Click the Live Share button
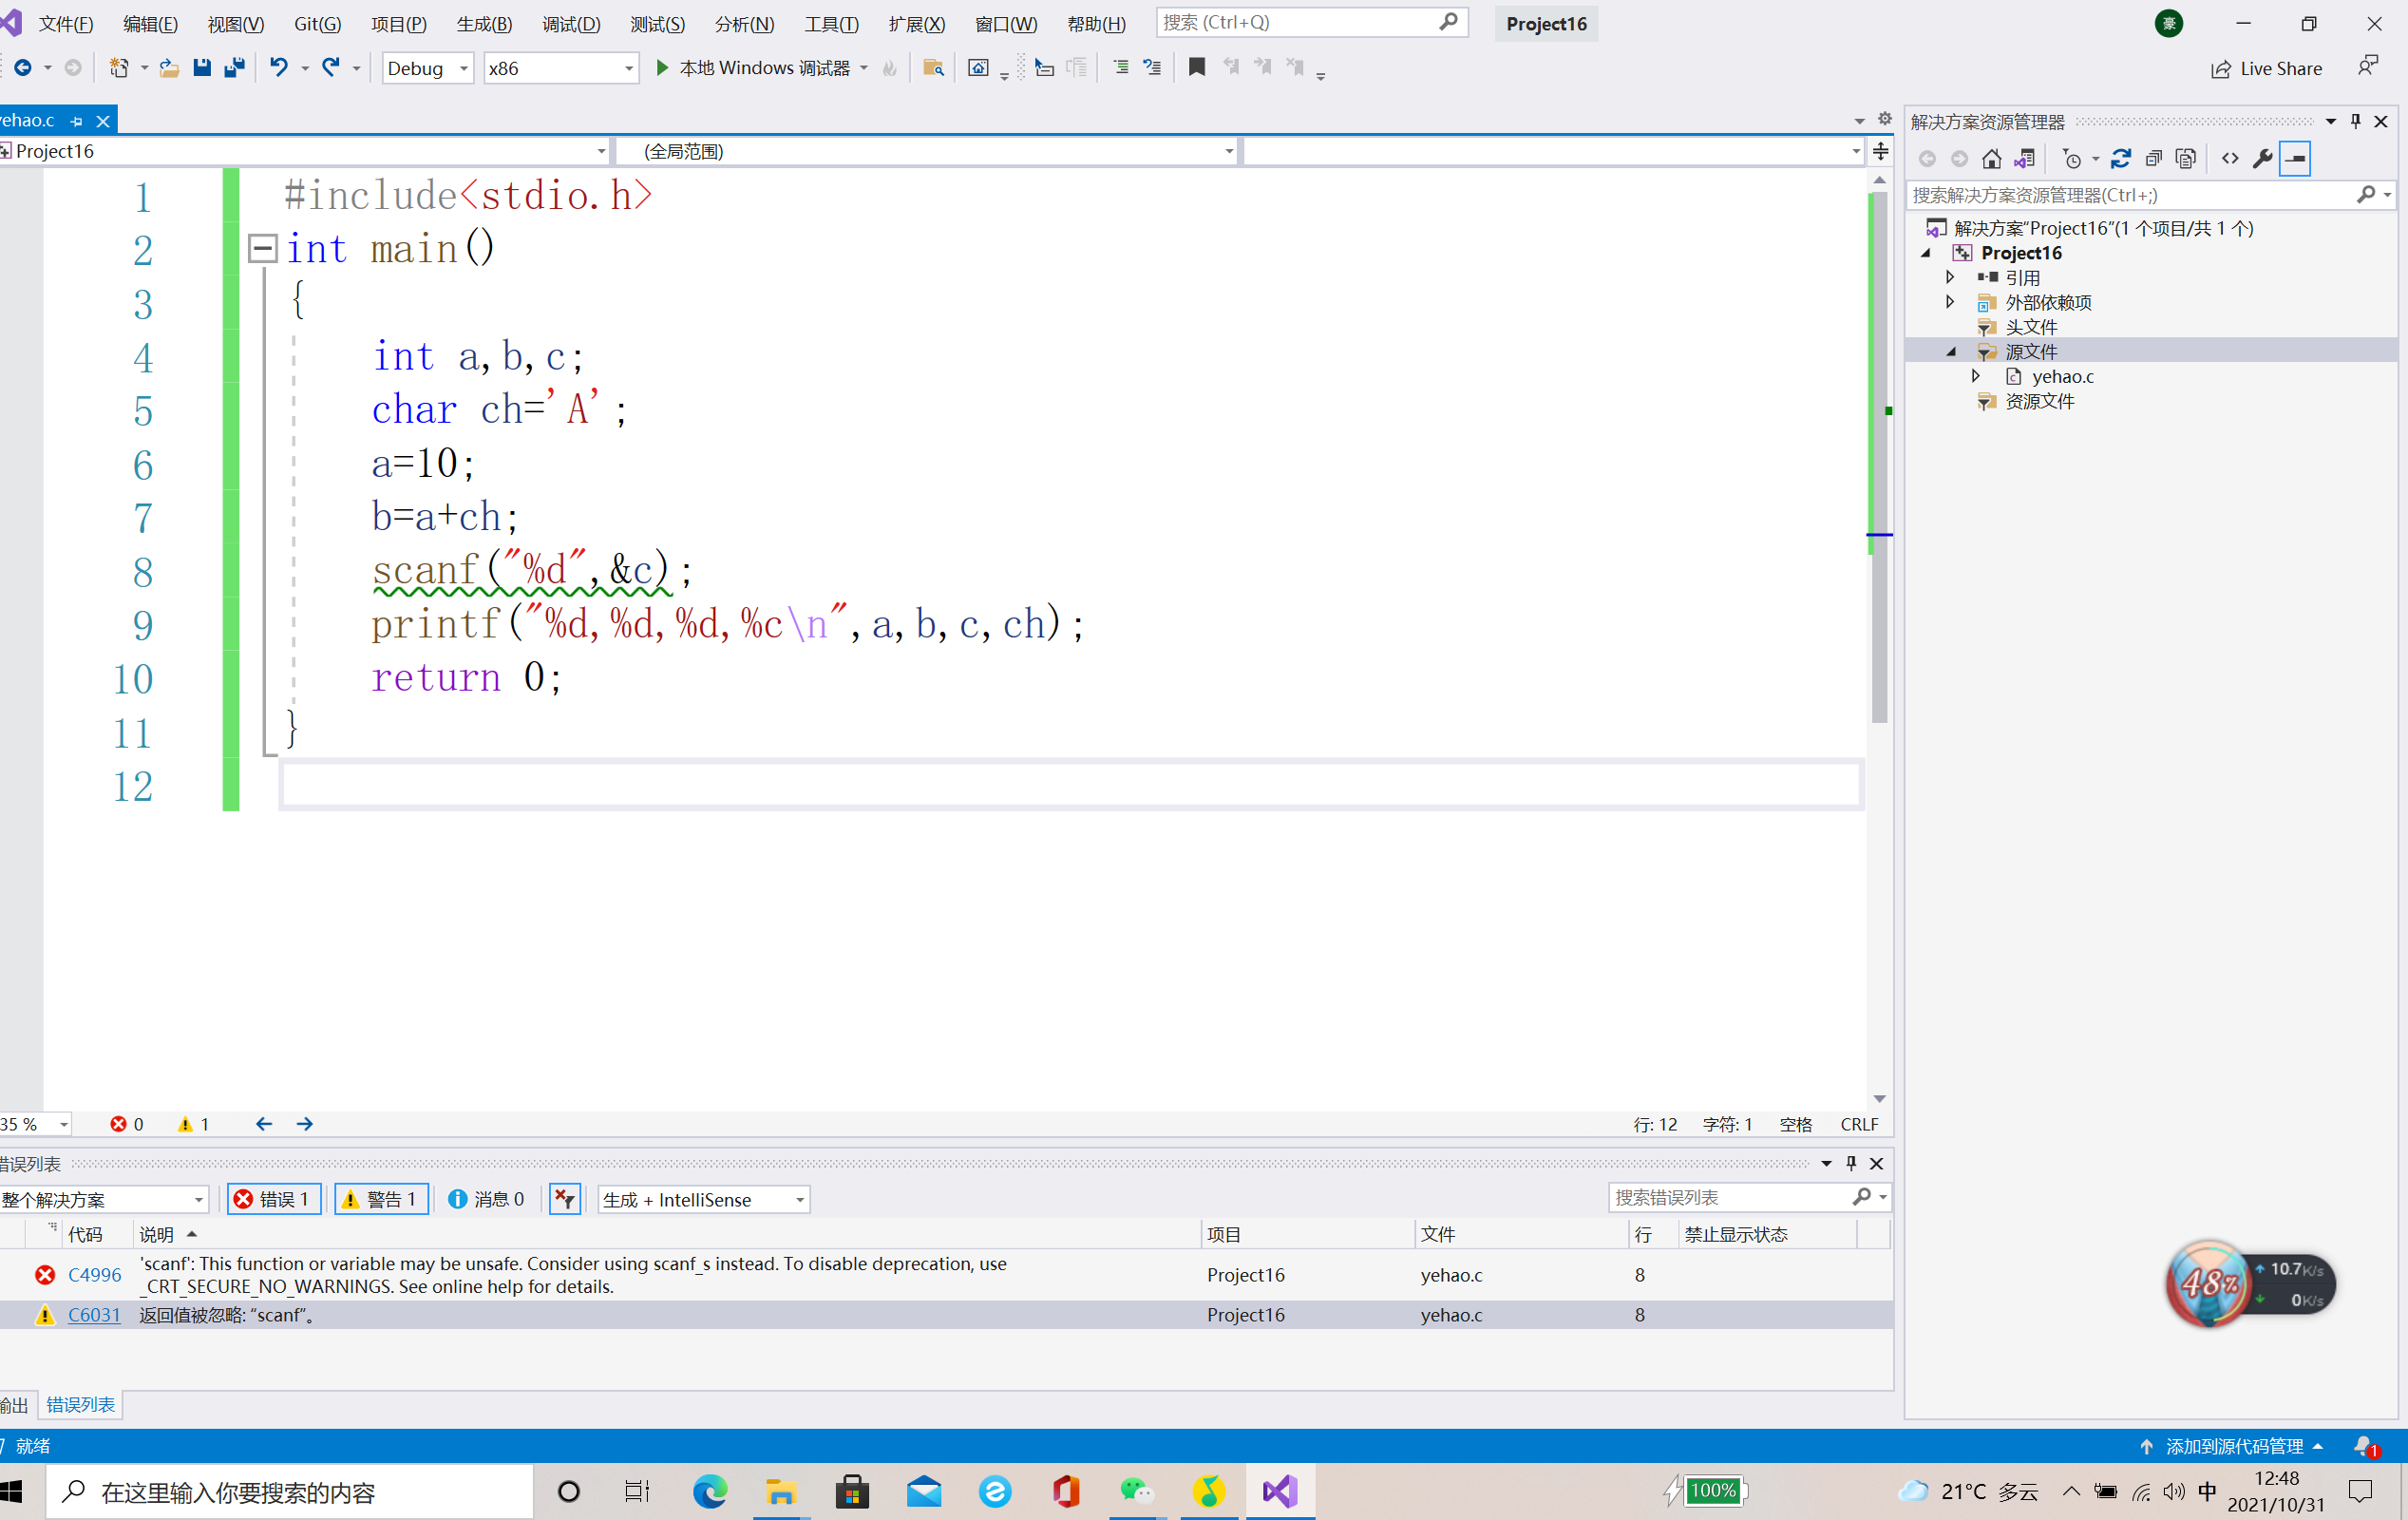This screenshot has height=1520, width=2408. pos(2266,68)
